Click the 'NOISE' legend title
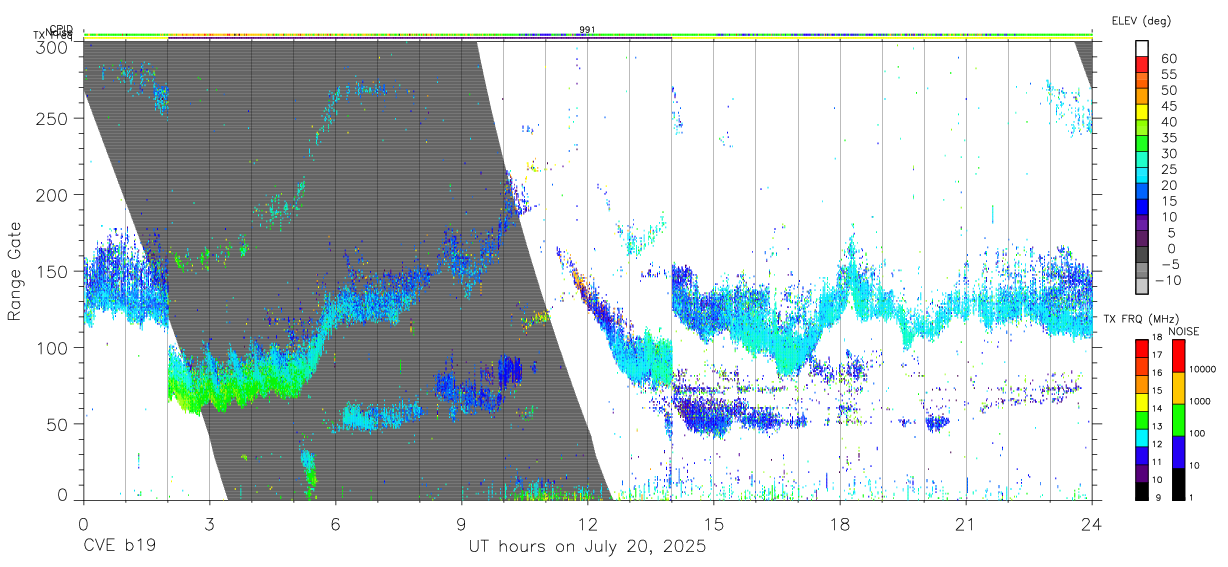The width and height of the screenshot is (1228, 567). [x=1185, y=331]
